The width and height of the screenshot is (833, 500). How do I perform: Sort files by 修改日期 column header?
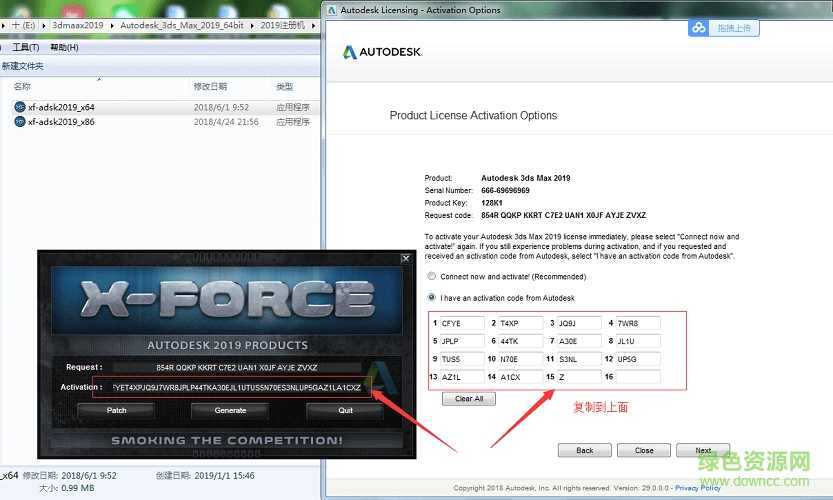click(210, 86)
